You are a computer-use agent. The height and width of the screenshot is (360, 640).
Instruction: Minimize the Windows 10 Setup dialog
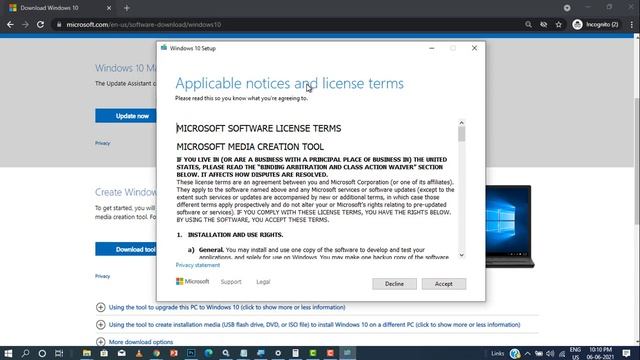(x=431, y=48)
